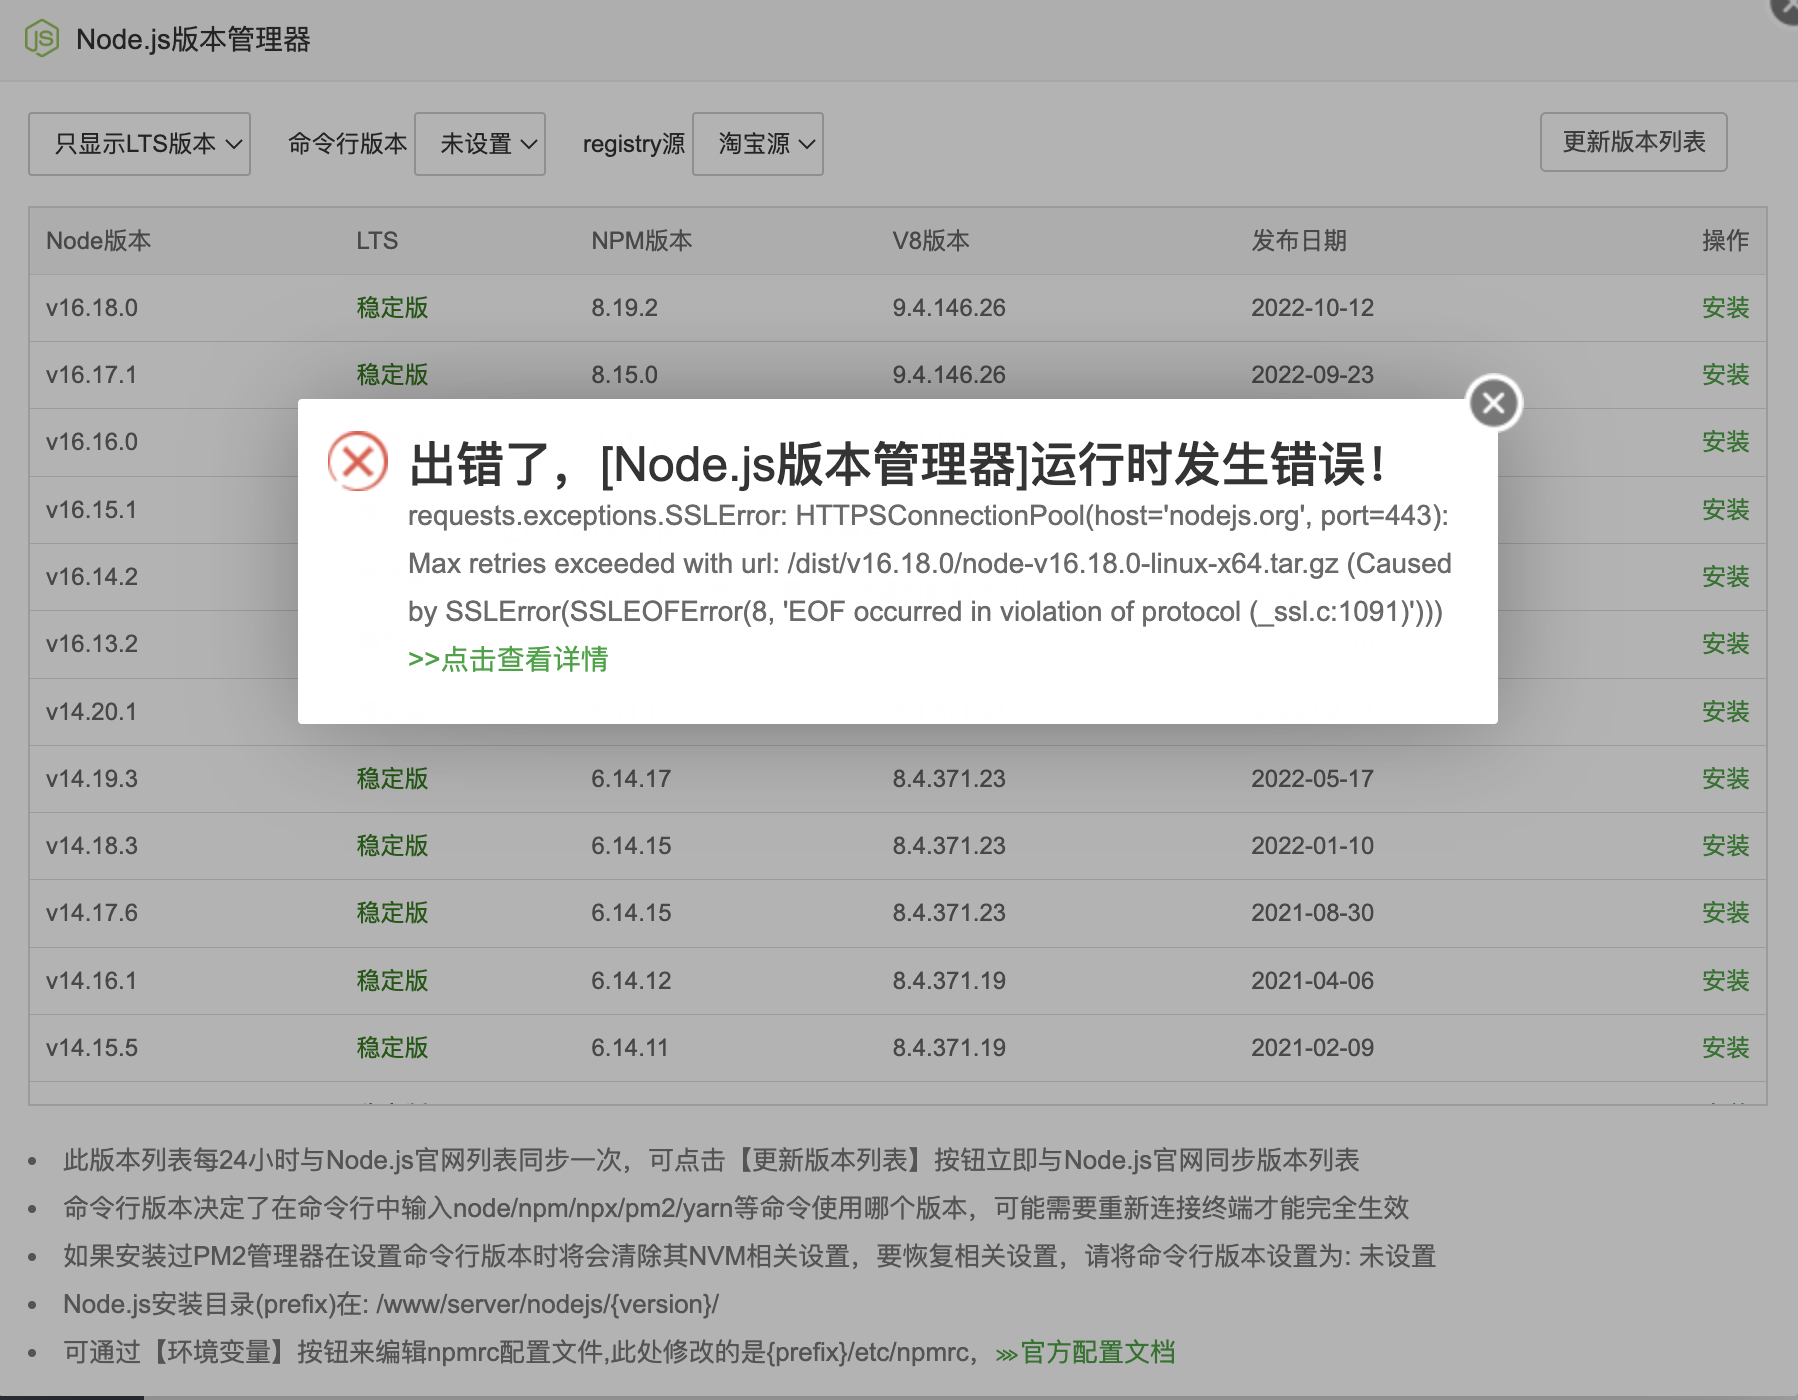Click release date 2021-04-06

(1312, 981)
